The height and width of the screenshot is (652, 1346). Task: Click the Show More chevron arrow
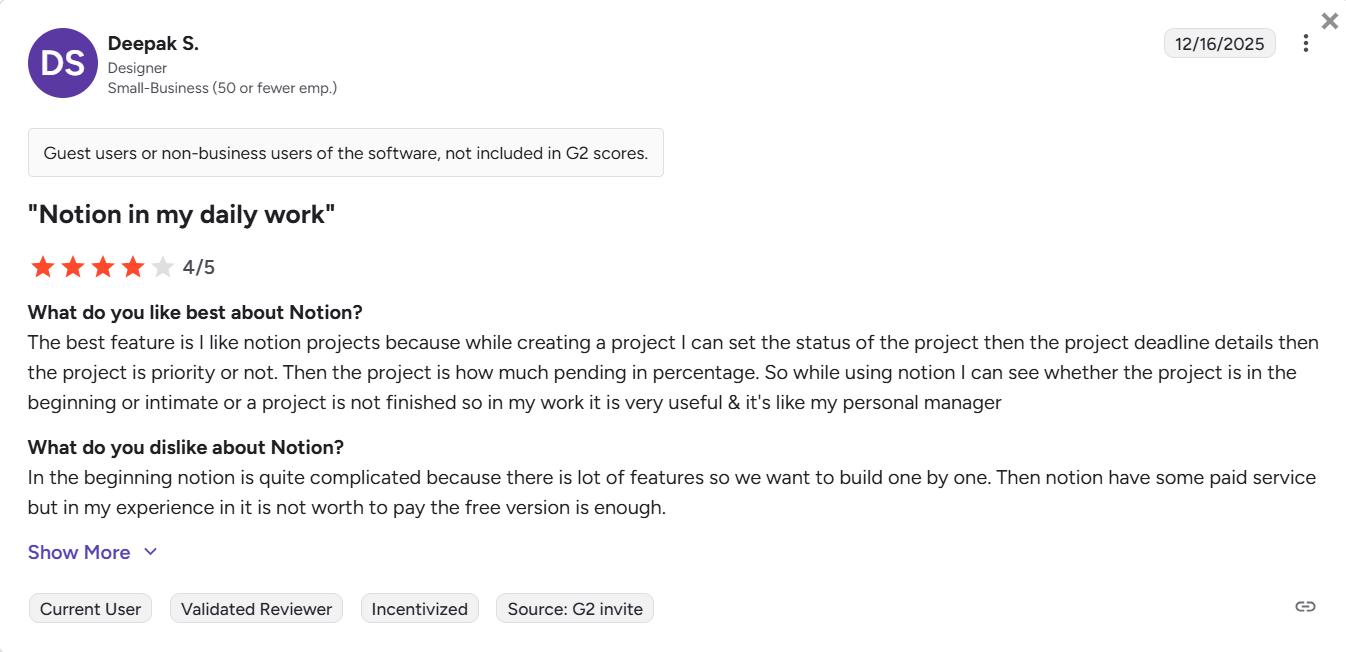tap(150, 552)
